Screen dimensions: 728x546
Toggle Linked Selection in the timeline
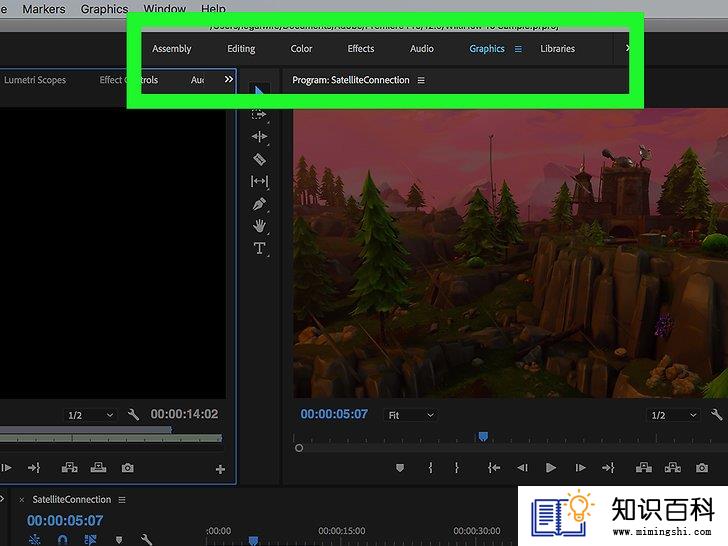point(91,540)
